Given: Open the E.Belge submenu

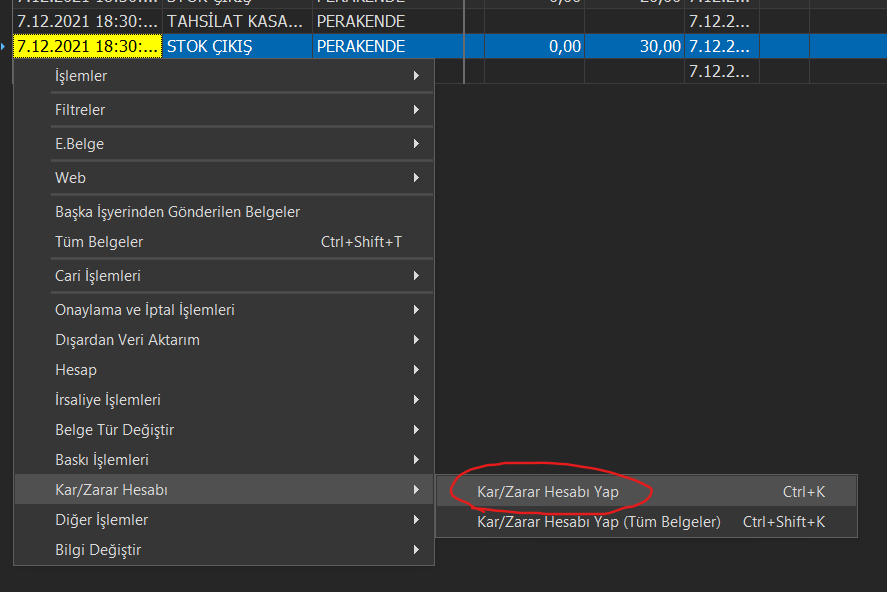Looking at the screenshot, I should tap(79, 144).
